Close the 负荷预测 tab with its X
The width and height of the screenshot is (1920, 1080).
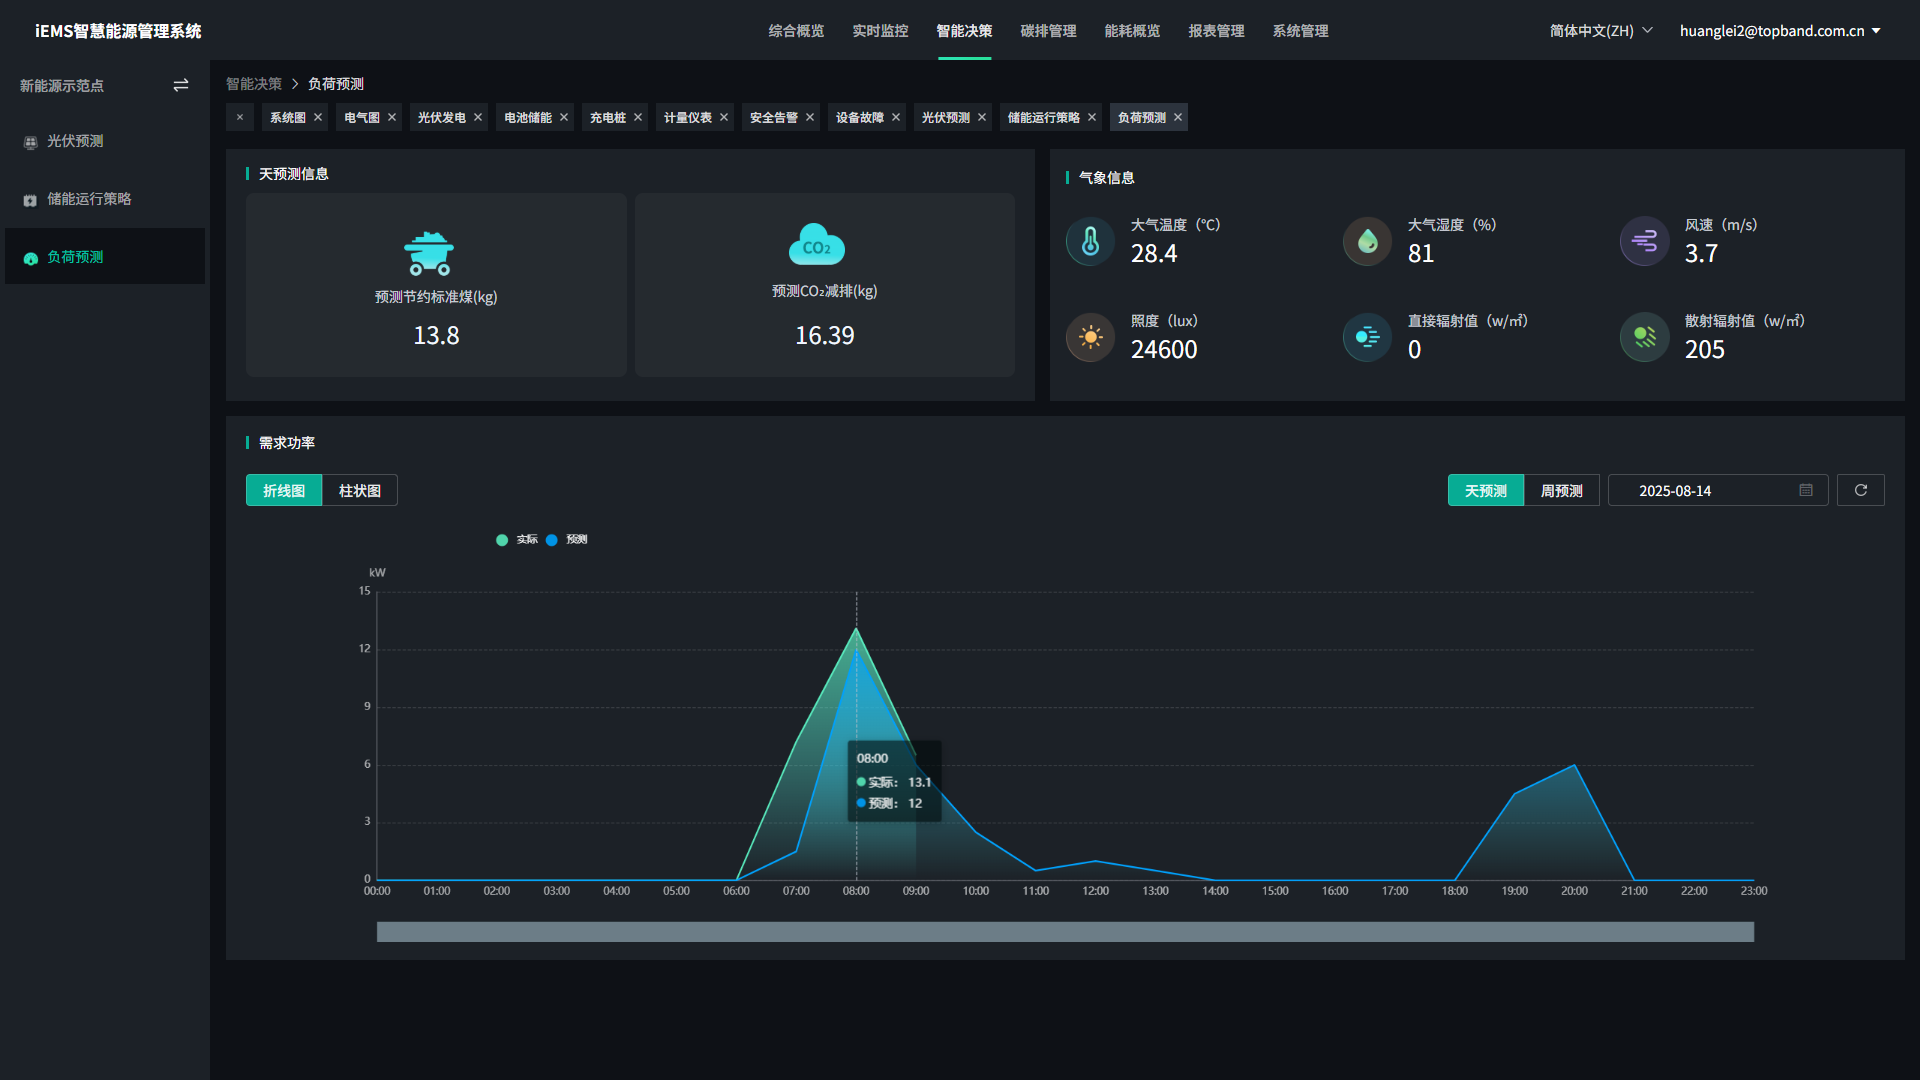1178,118
